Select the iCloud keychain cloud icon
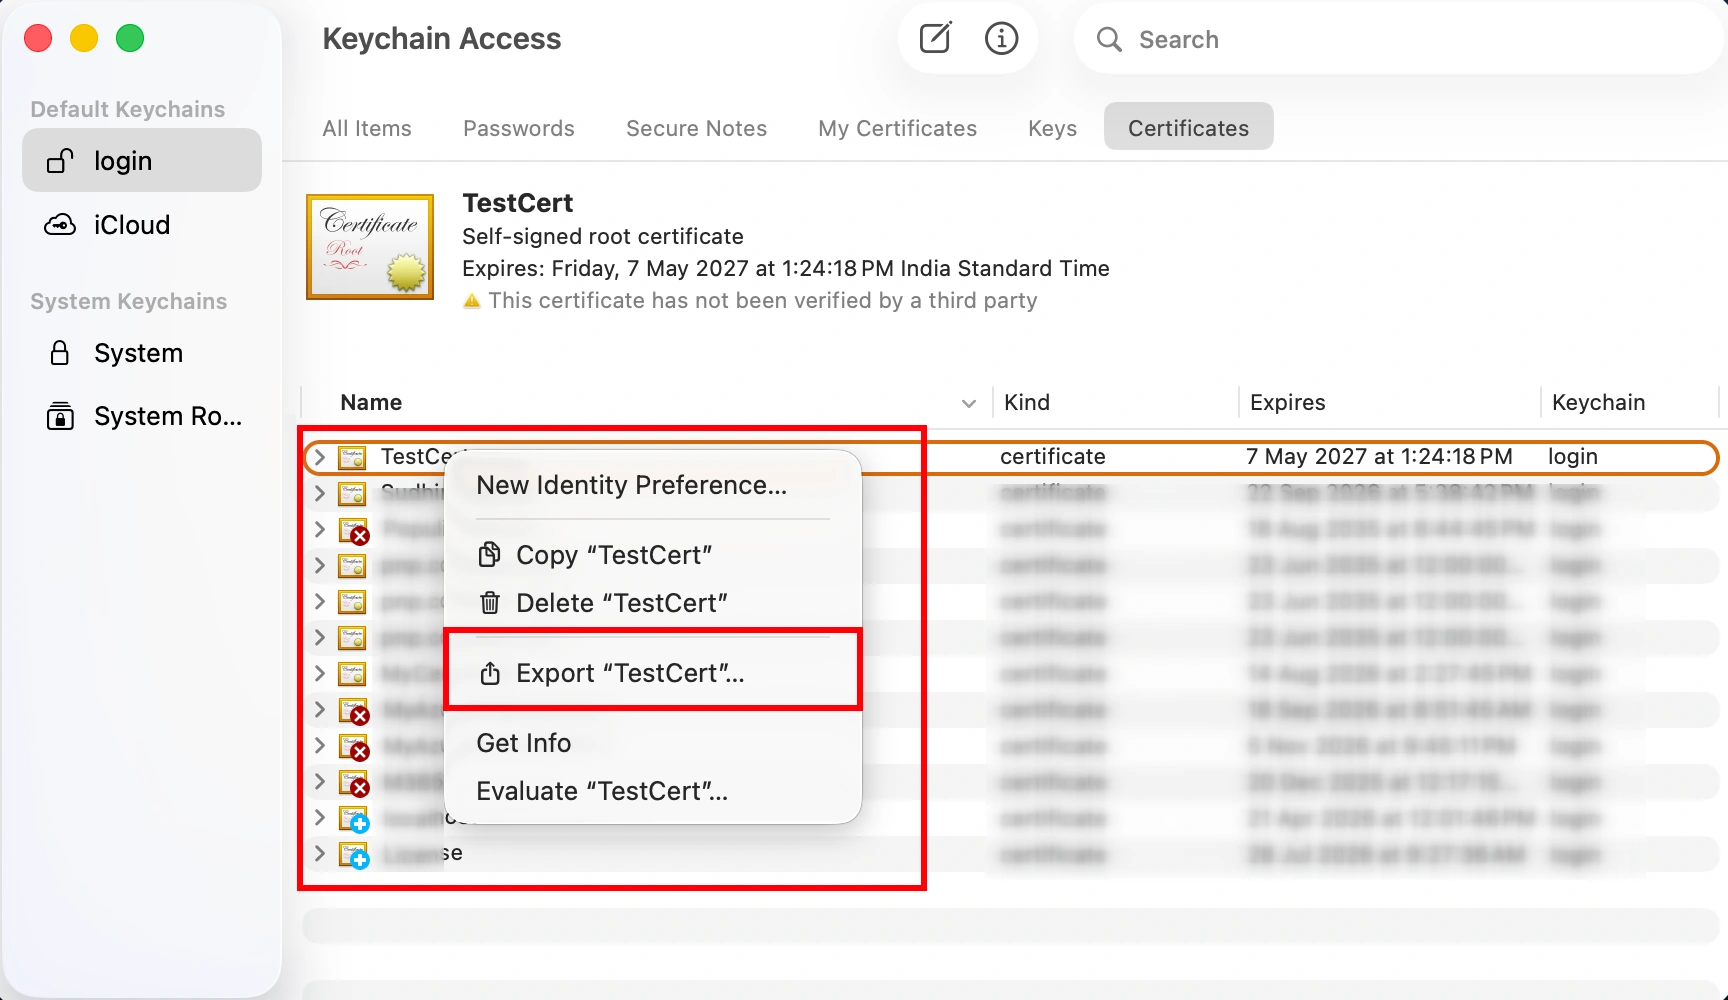Image resolution: width=1728 pixels, height=1000 pixels. pos(60,225)
